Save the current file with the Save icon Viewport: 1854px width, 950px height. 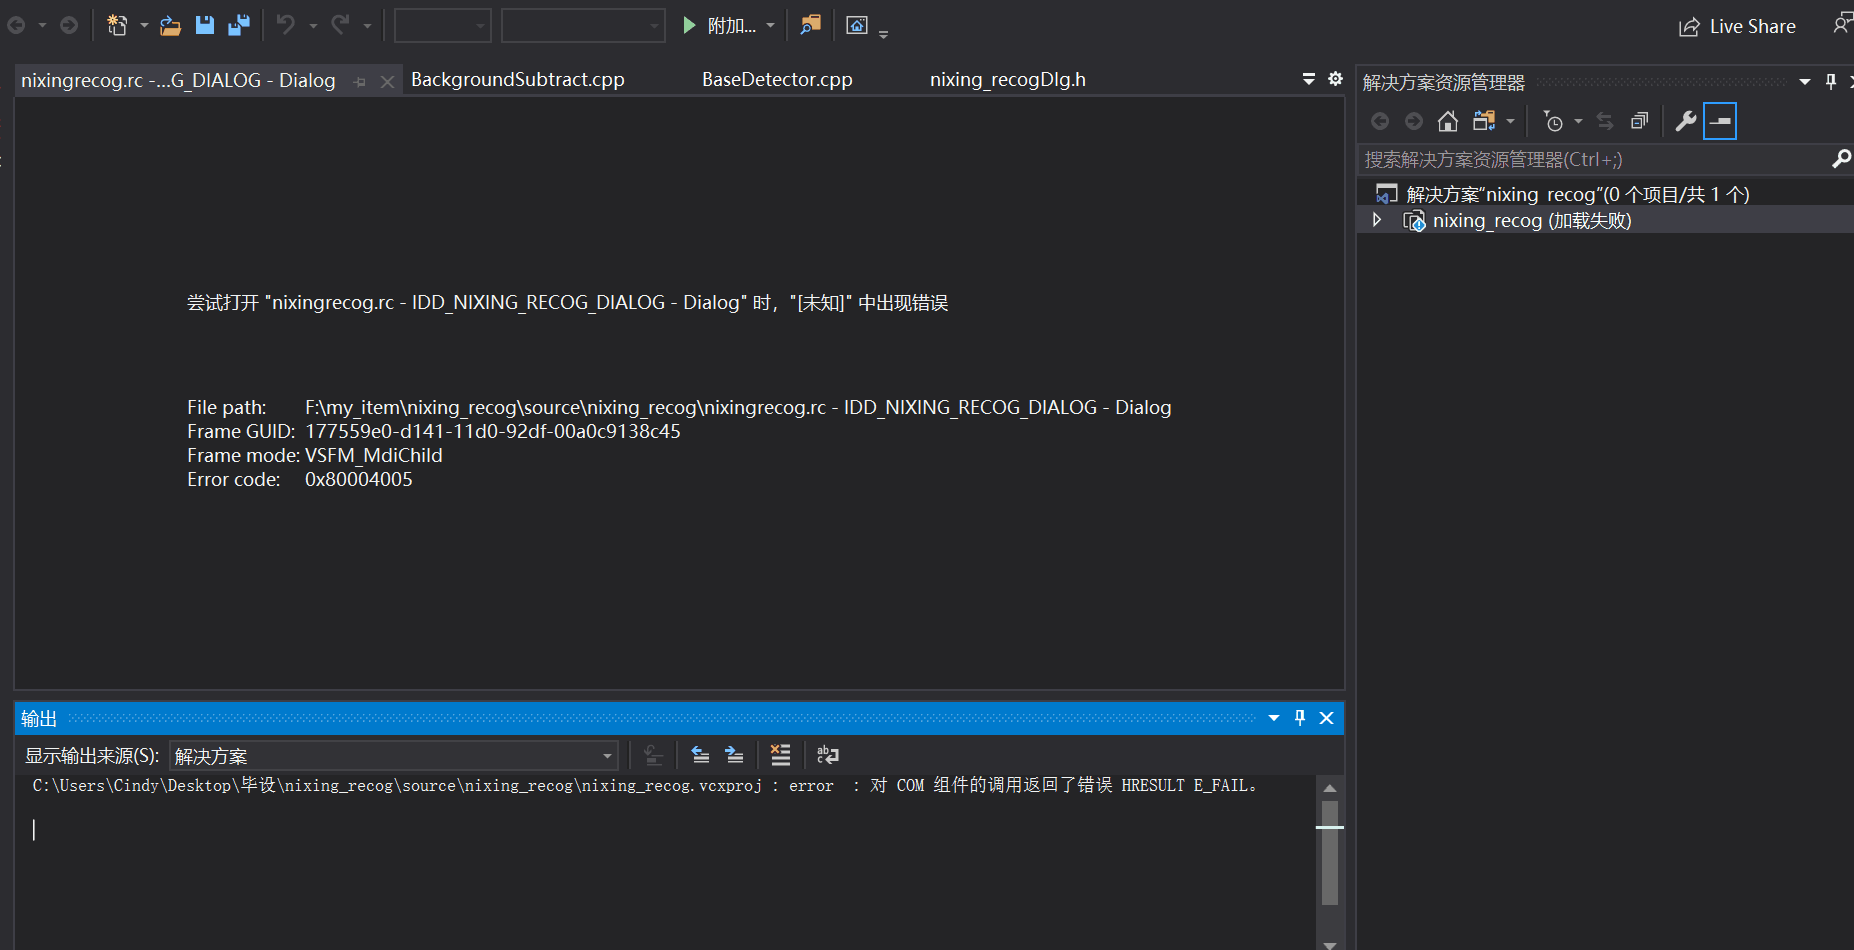[x=205, y=25]
